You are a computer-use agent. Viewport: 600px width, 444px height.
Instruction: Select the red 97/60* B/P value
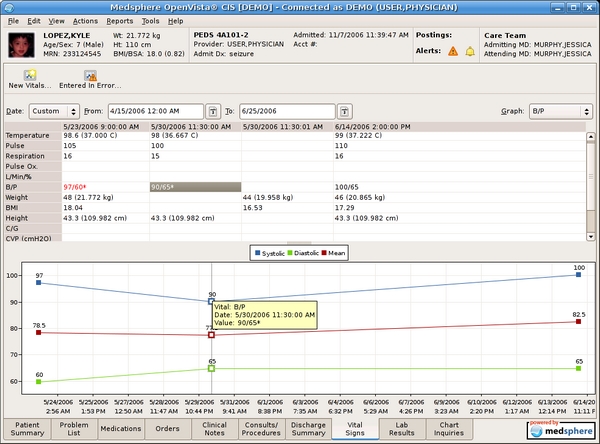tap(75, 187)
